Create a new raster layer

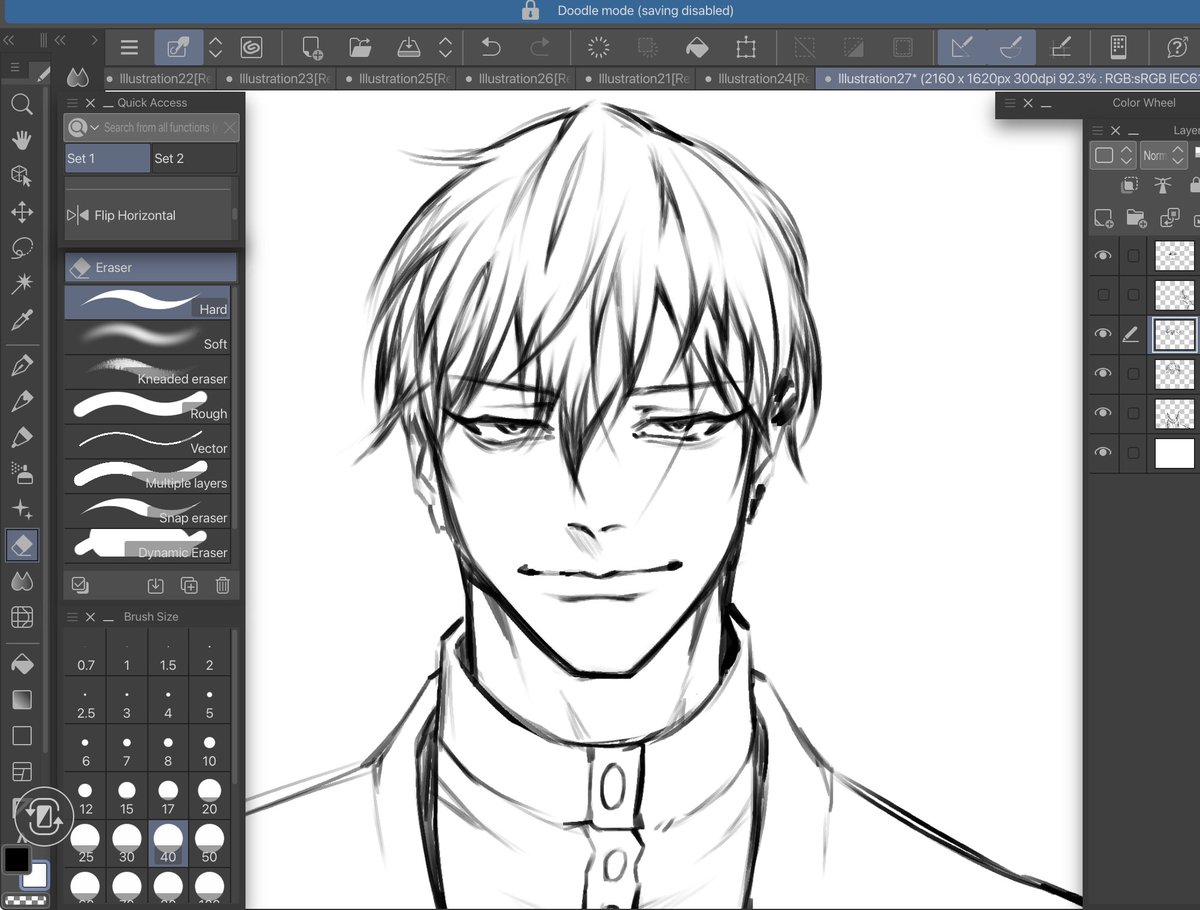tap(1103, 219)
